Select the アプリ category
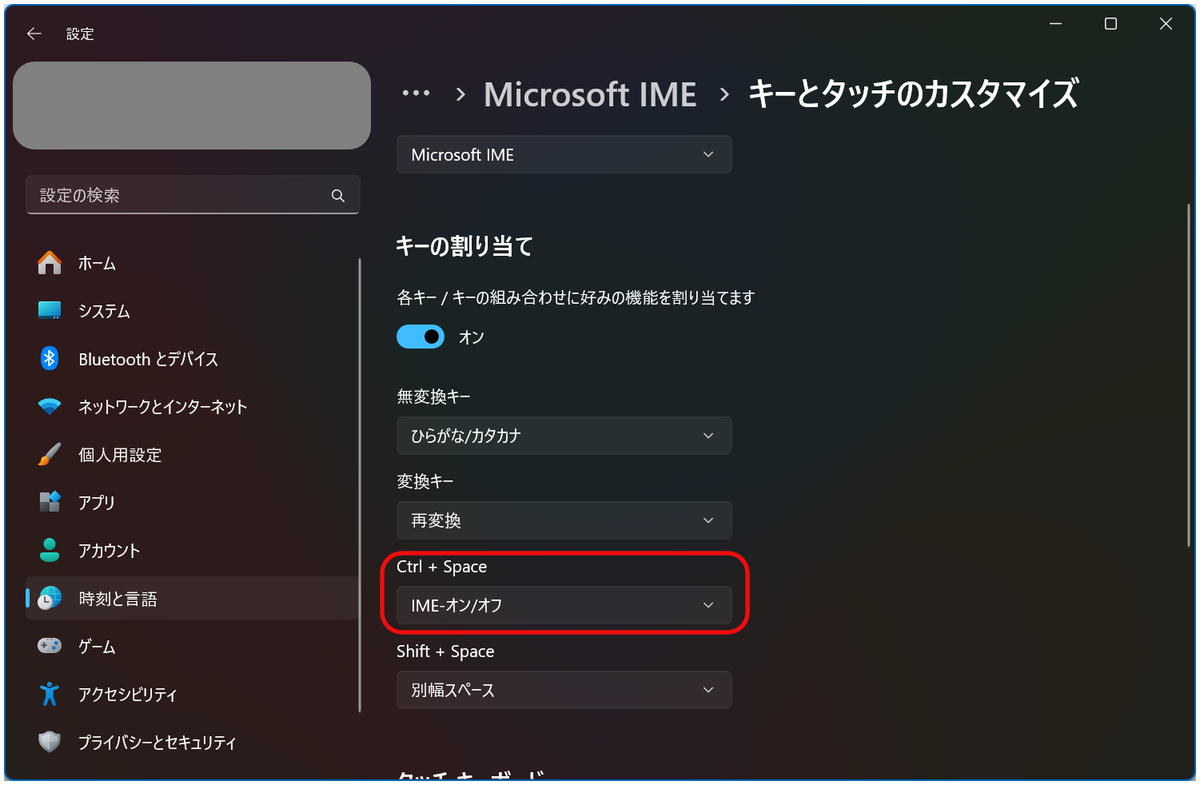Screen dimensions: 1200x785 (192, 502)
